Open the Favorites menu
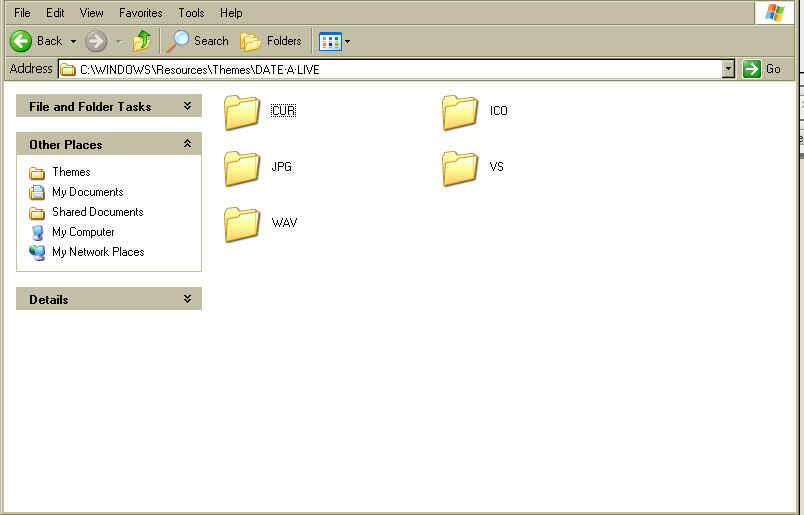Screen dimensions: 804x515 point(140,13)
